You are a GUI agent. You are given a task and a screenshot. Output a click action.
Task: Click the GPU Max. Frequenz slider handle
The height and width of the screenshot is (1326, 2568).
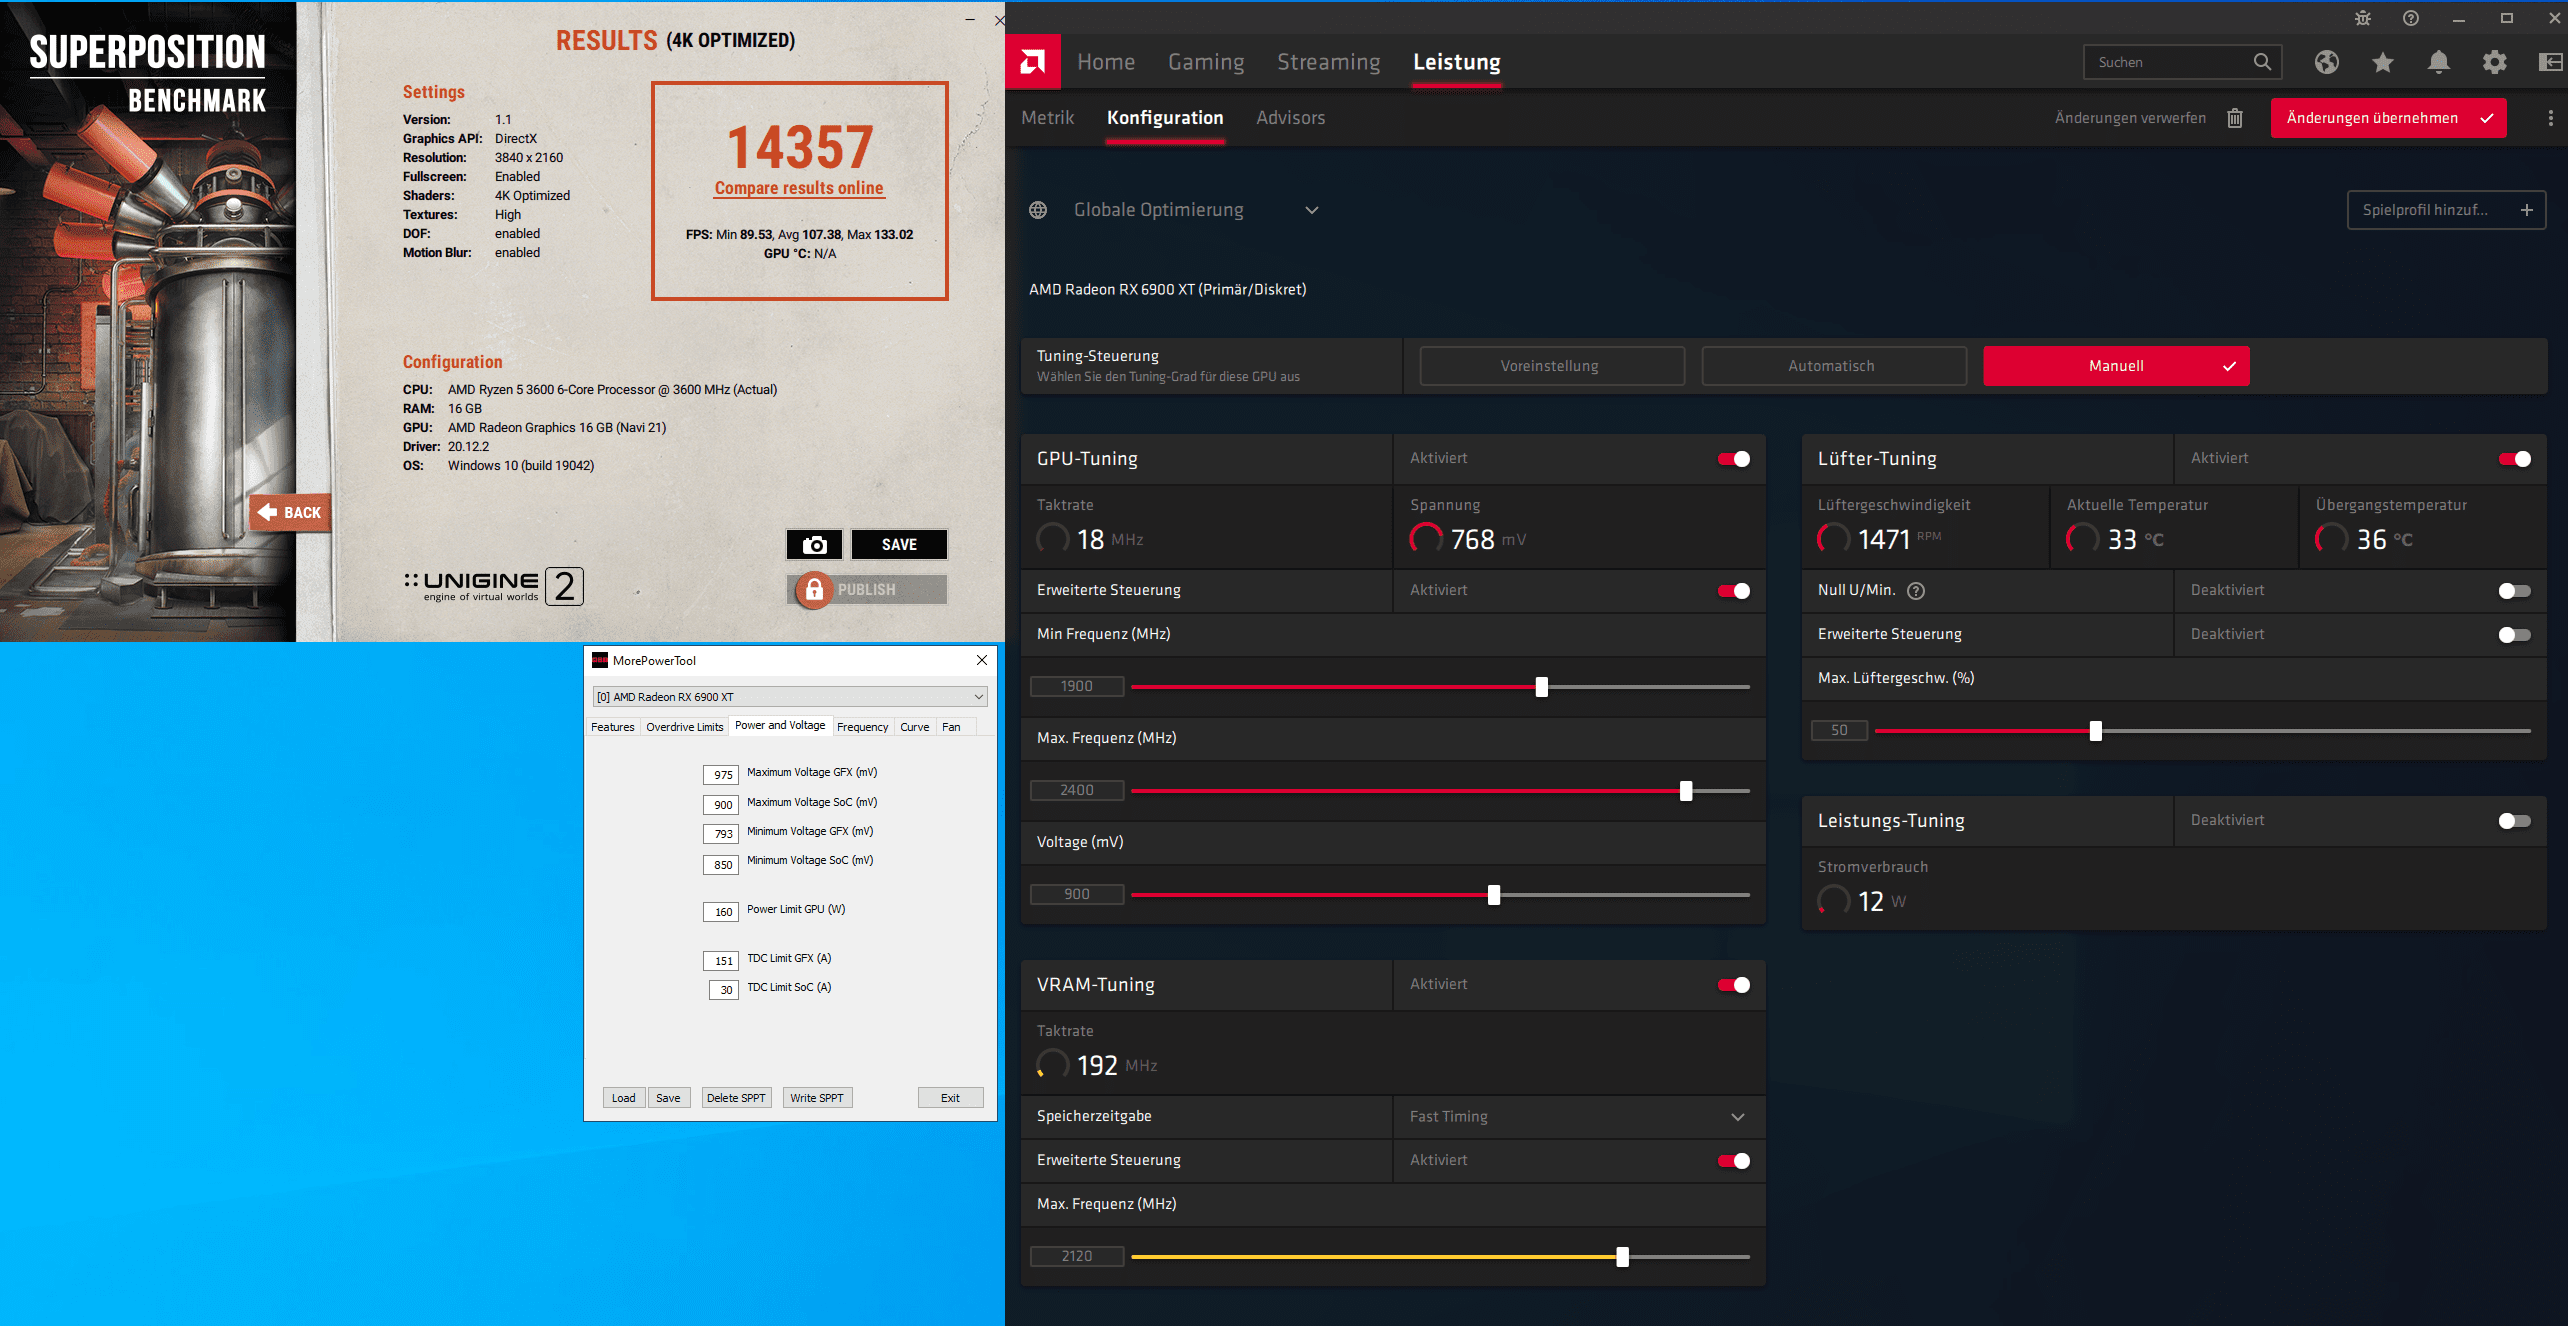(1686, 791)
